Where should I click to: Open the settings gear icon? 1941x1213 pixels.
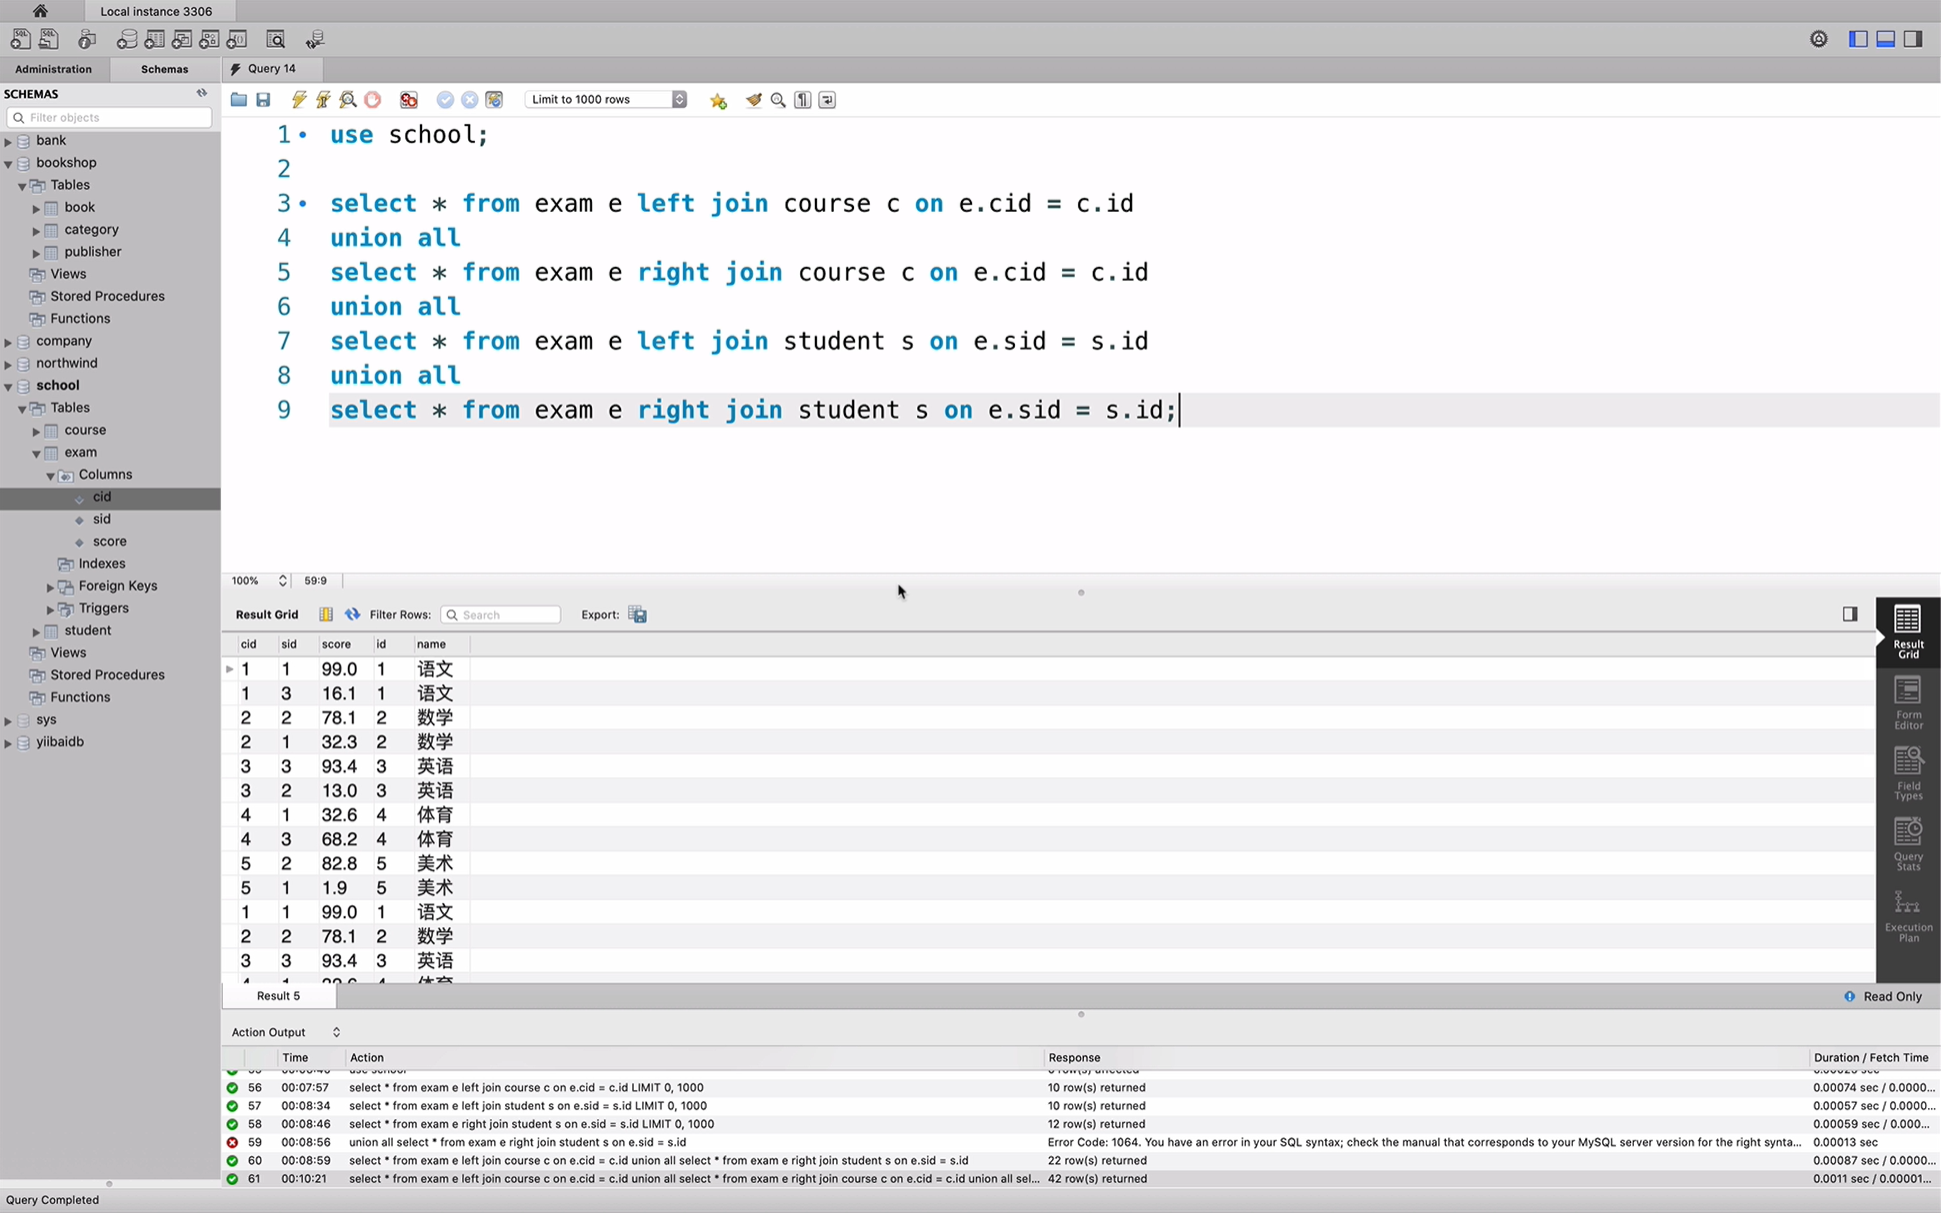(x=1819, y=39)
